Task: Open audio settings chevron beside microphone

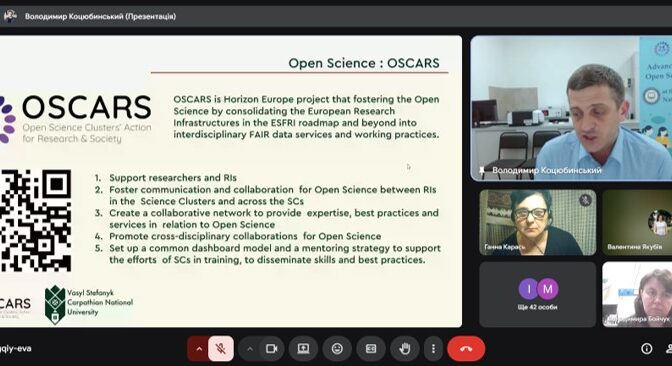Action: point(198,349)
